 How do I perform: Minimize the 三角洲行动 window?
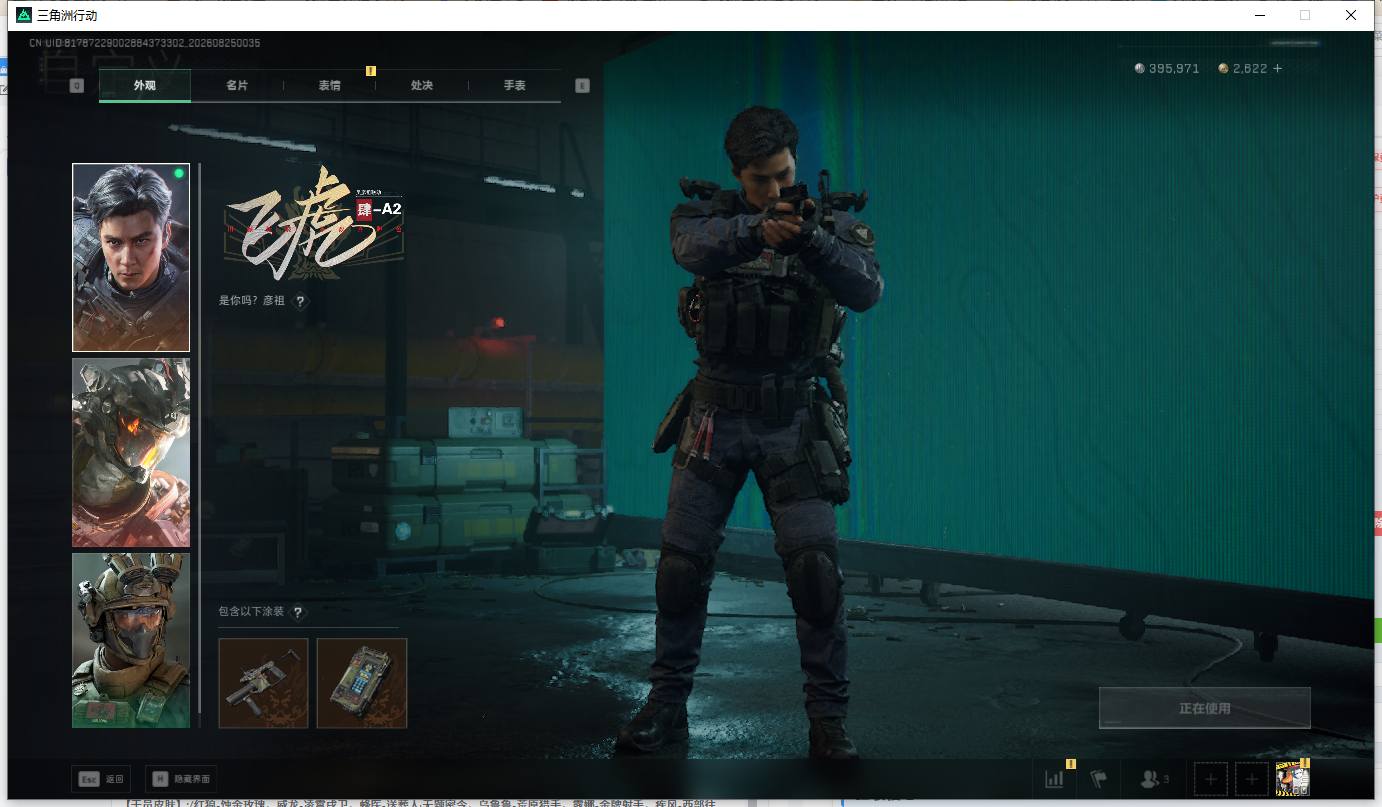tap(1258, 16)
